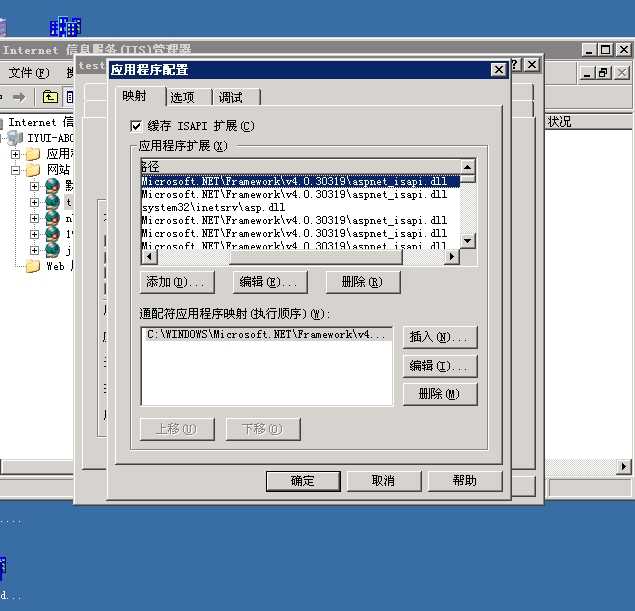
Task: Select the 网站 folder icon in the tree
Action: pyautogui.click(x=33, y=170)
